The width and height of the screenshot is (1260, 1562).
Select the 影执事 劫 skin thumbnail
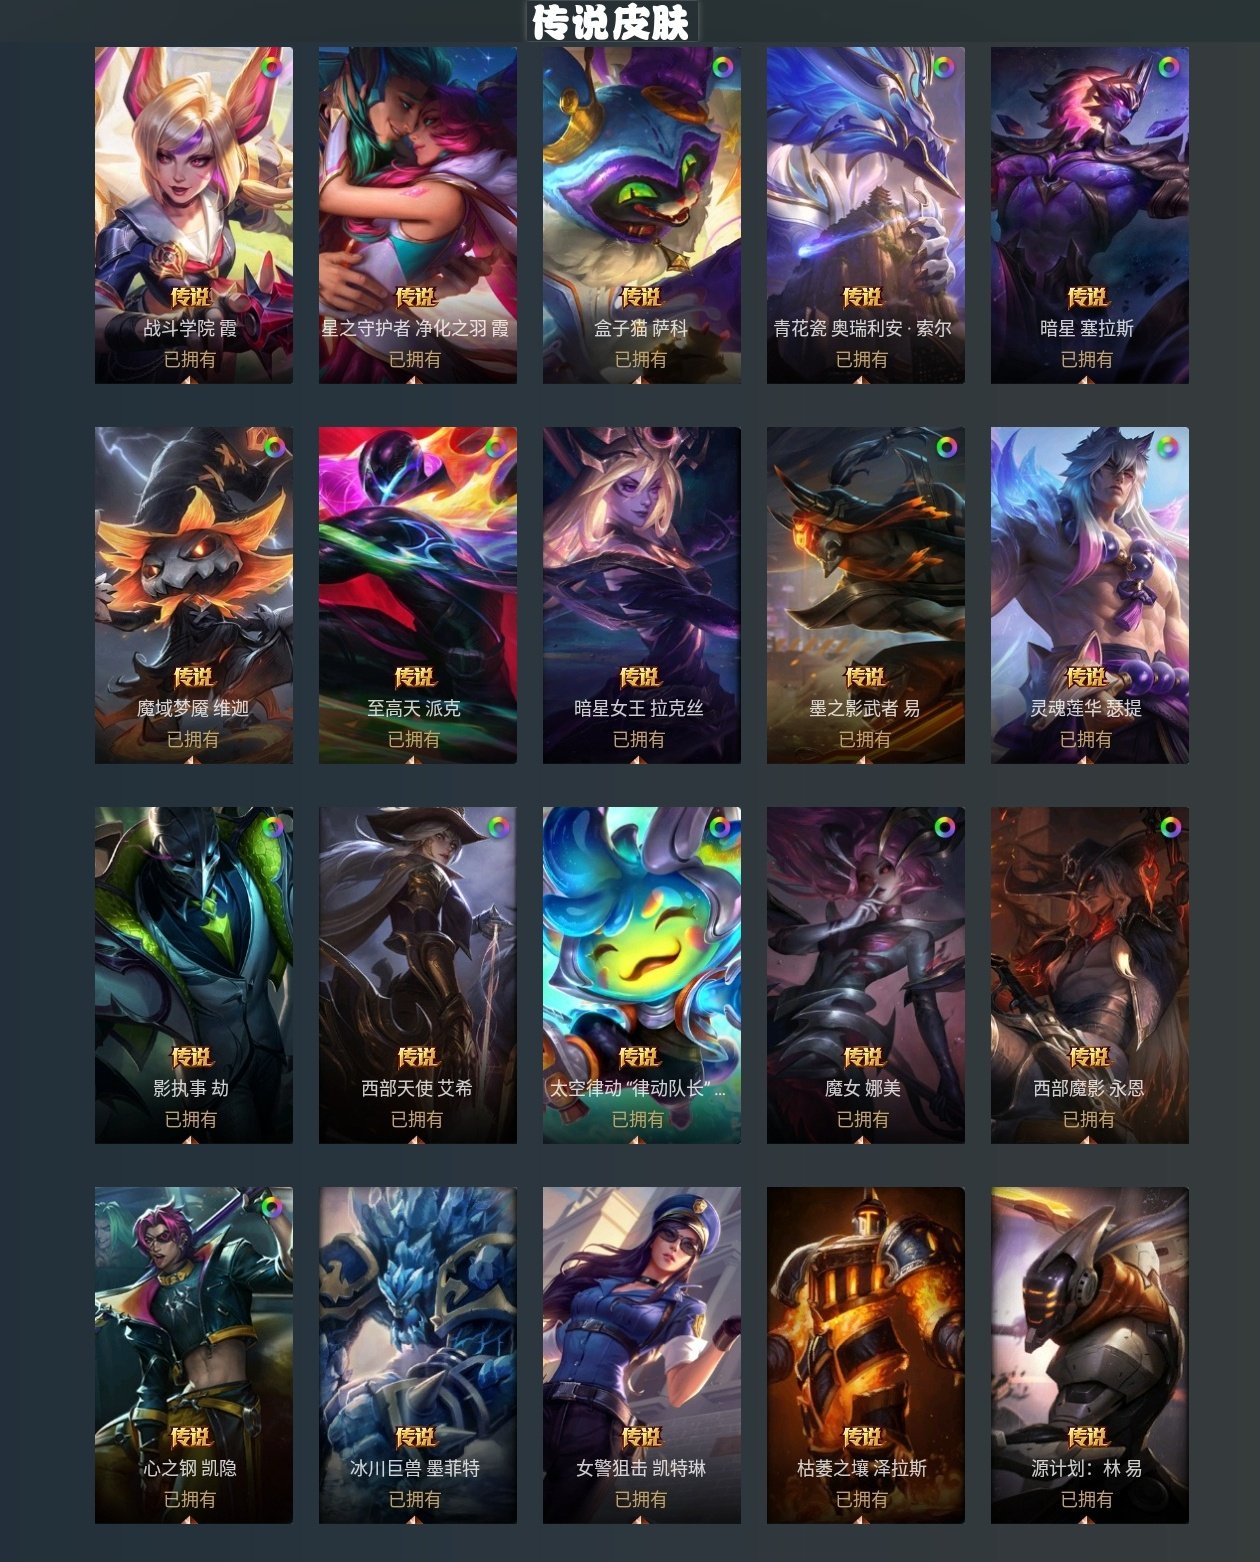tap(194, 975)
